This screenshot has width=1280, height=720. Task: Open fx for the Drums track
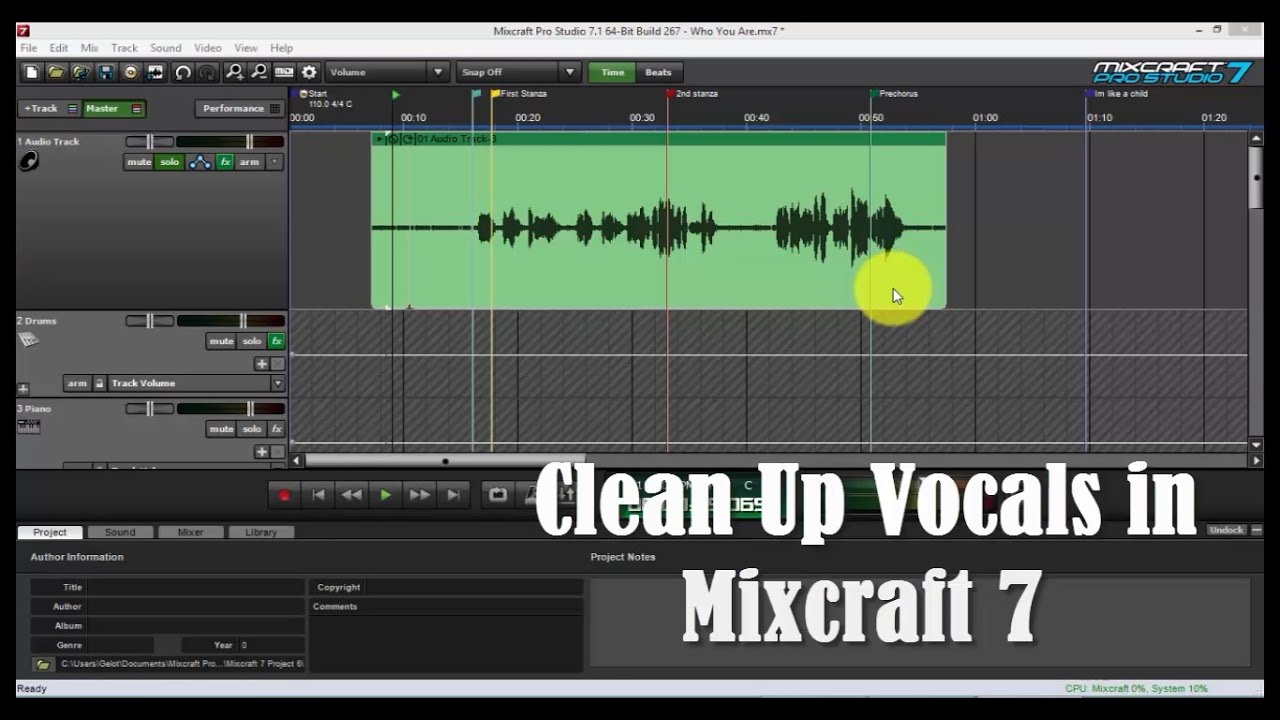(276, 341)
